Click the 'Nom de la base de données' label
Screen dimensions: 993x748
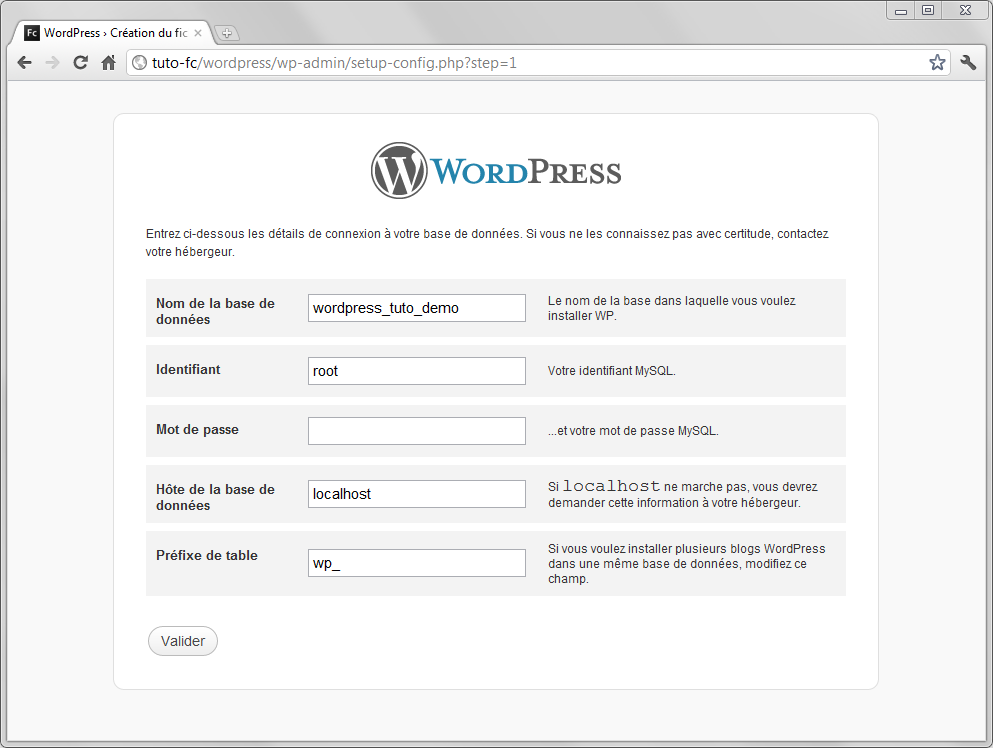[215, 311]
